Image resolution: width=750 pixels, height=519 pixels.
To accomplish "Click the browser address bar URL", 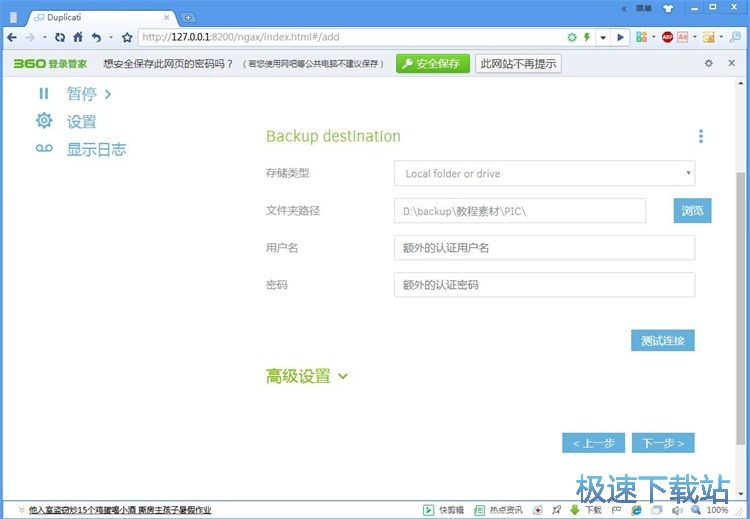I will click(x=241, y=37).
